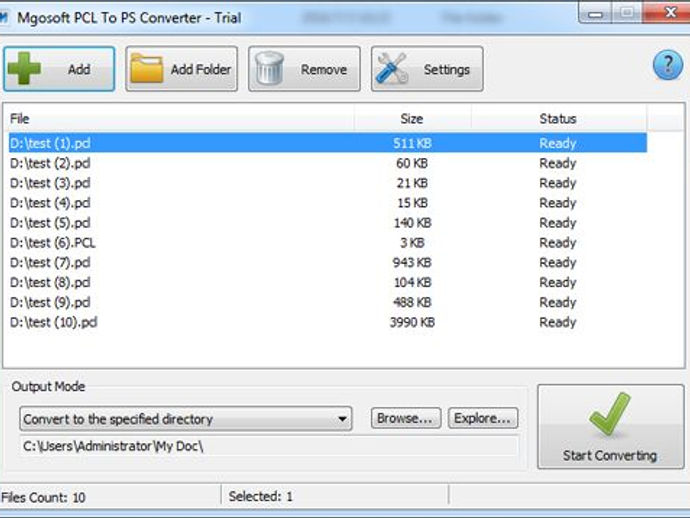Sort the list by the File column header
Screen dimensions: 690x518
(181, 118)
